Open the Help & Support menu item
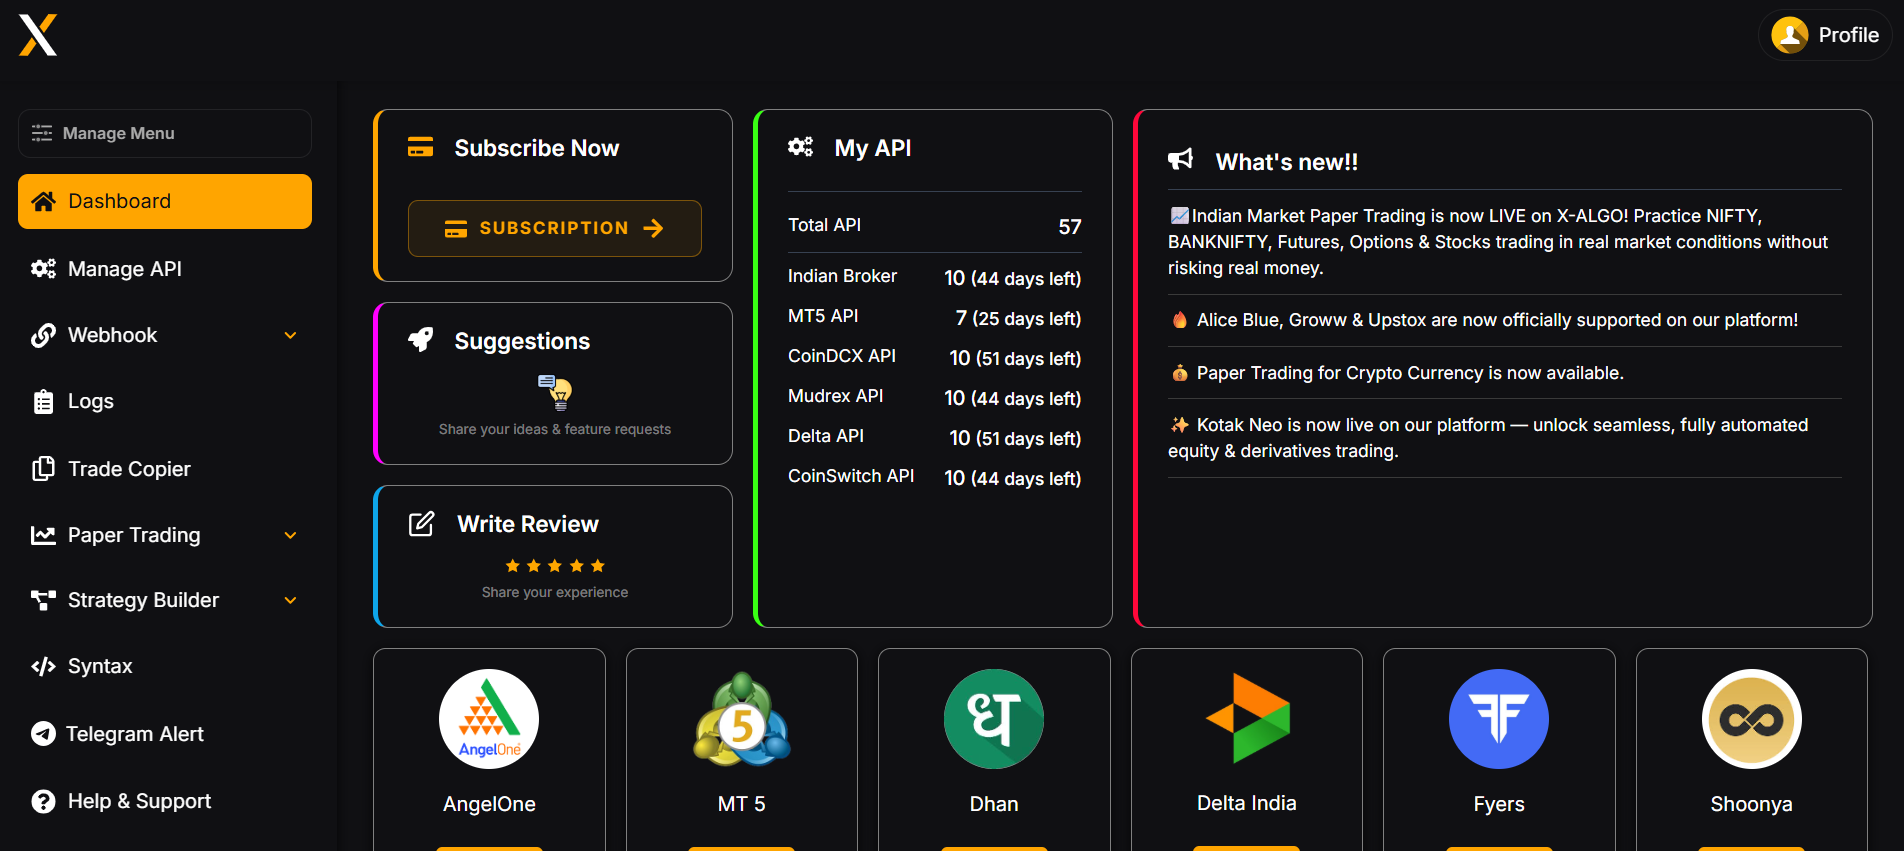The height and width of the screenshot is (851, 1904). (165, 801)
